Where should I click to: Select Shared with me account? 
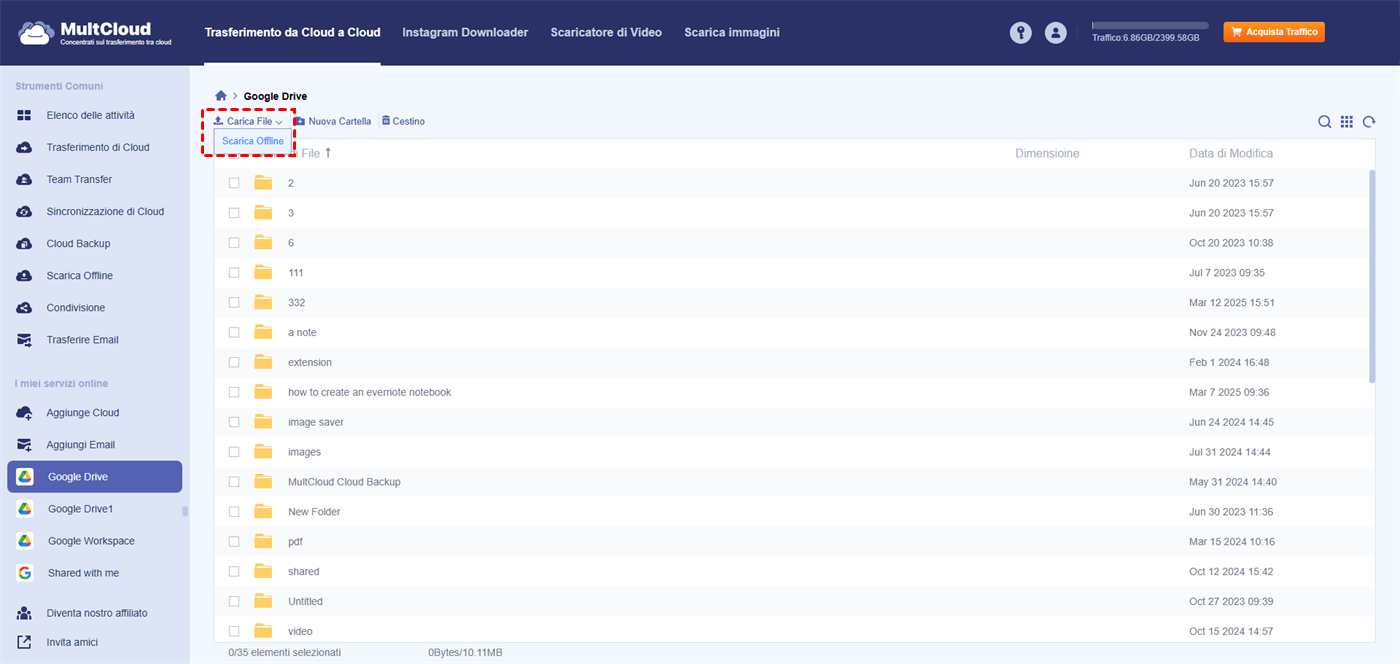tap(83, 573)
